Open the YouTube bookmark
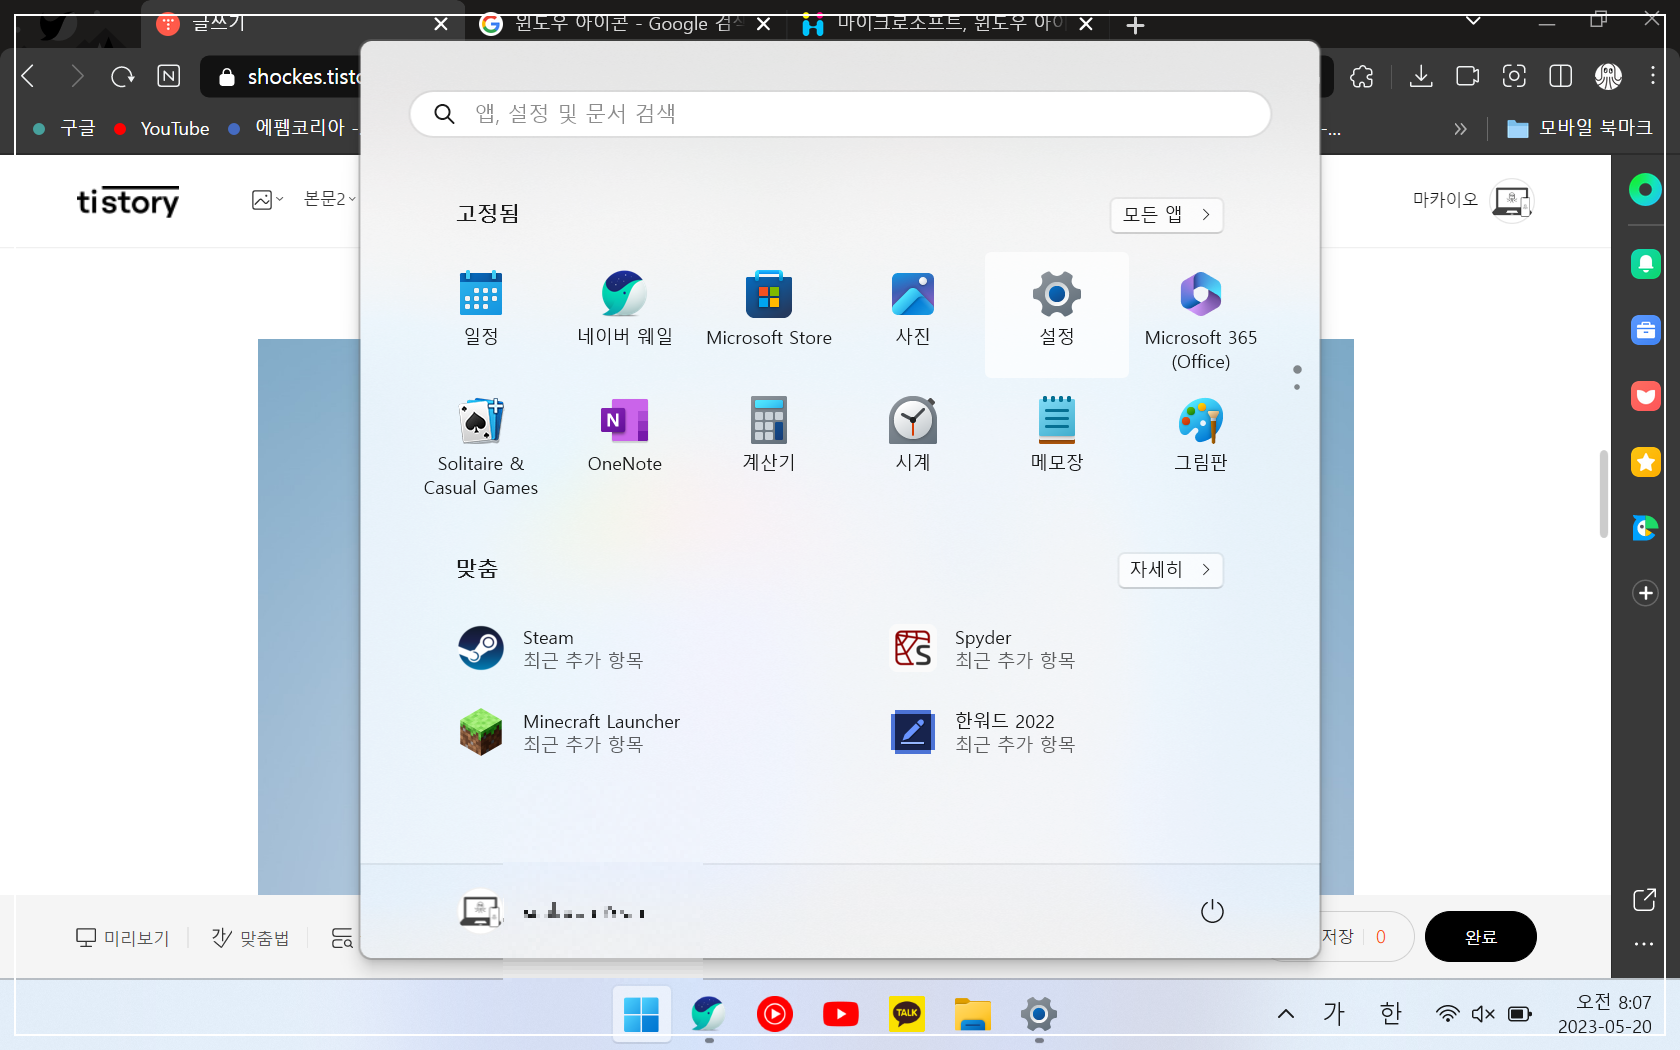 point(162,128)
